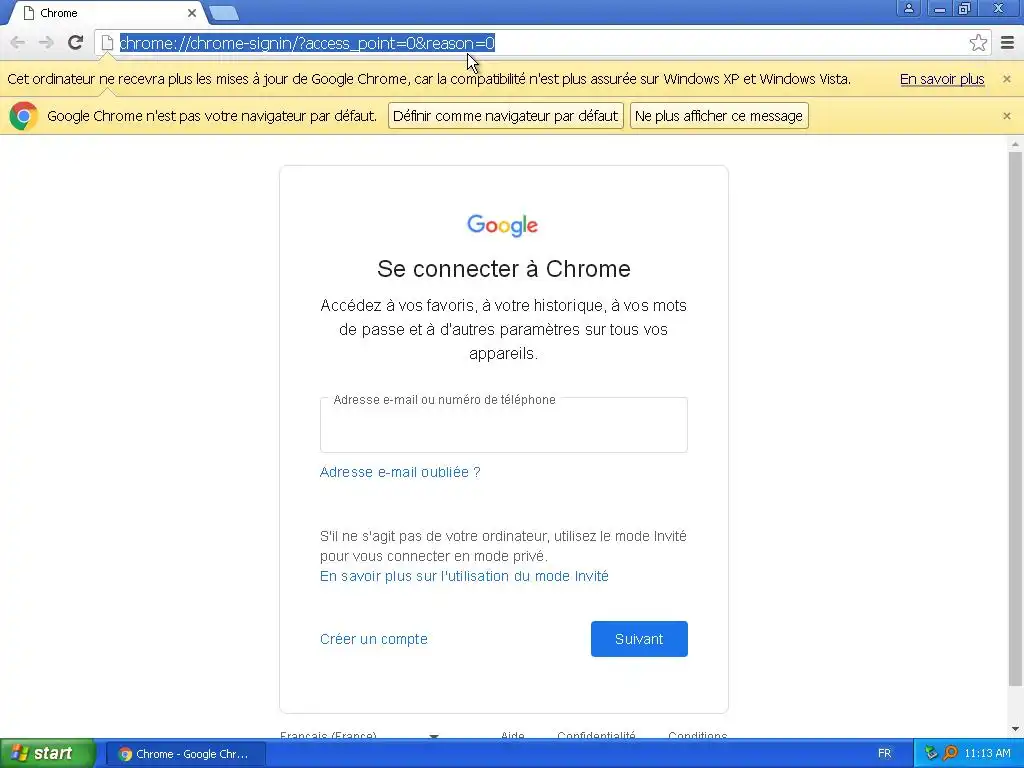Open 'Adresse e-mail oubliée ?' link
This screenshot has height=768, width=1024.
400,472
